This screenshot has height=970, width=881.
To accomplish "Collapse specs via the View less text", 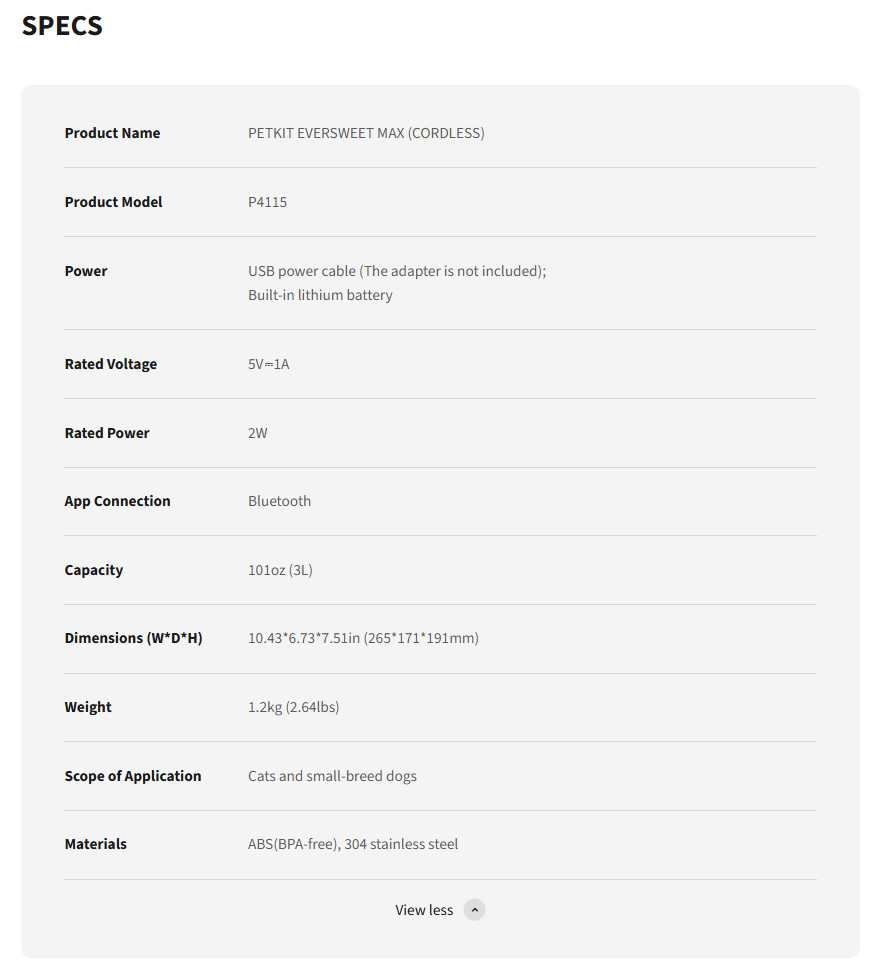I will coord(424,910).
